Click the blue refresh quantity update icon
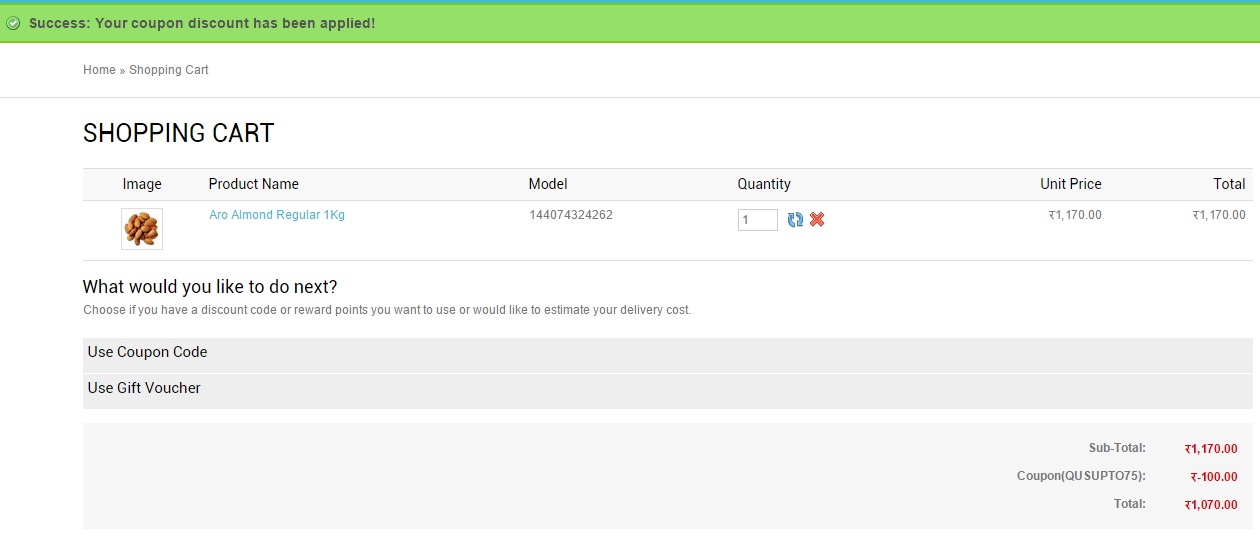Screen dimensions: 1260x536 pyautogui.click(x=795, y=220)
